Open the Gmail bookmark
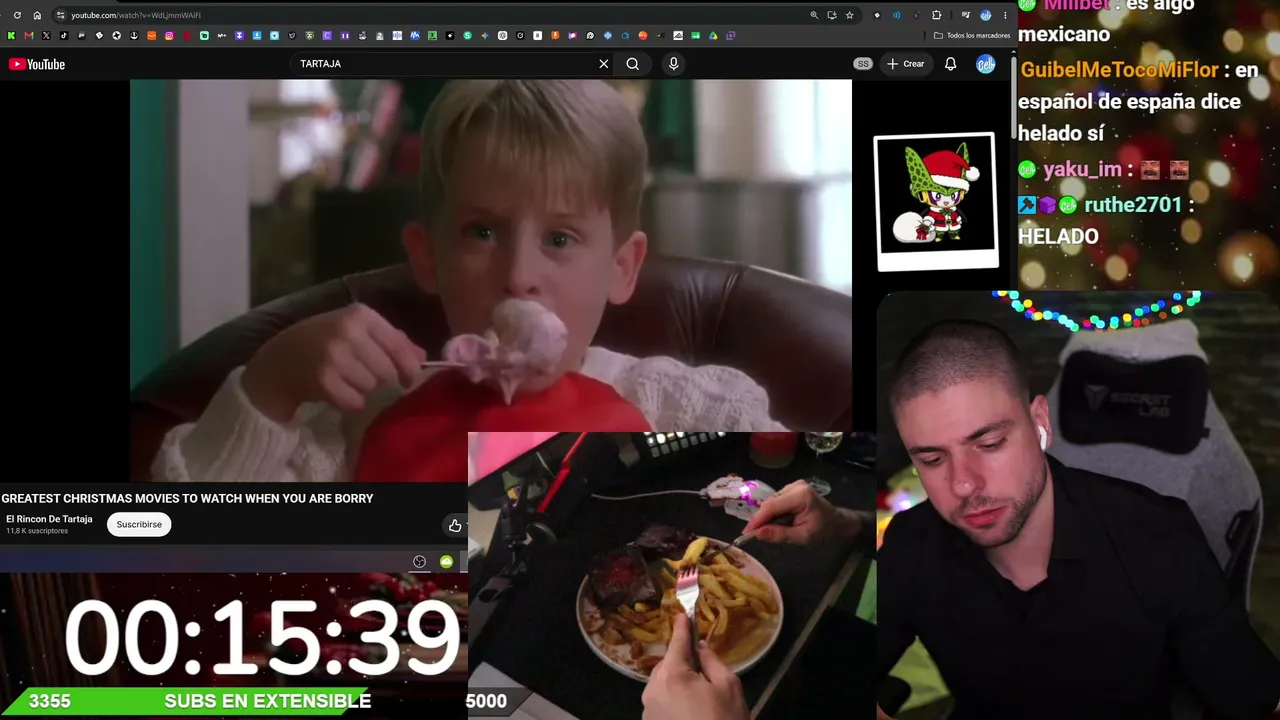This screenshot has height=720, width=1280. tap(28, 36)
